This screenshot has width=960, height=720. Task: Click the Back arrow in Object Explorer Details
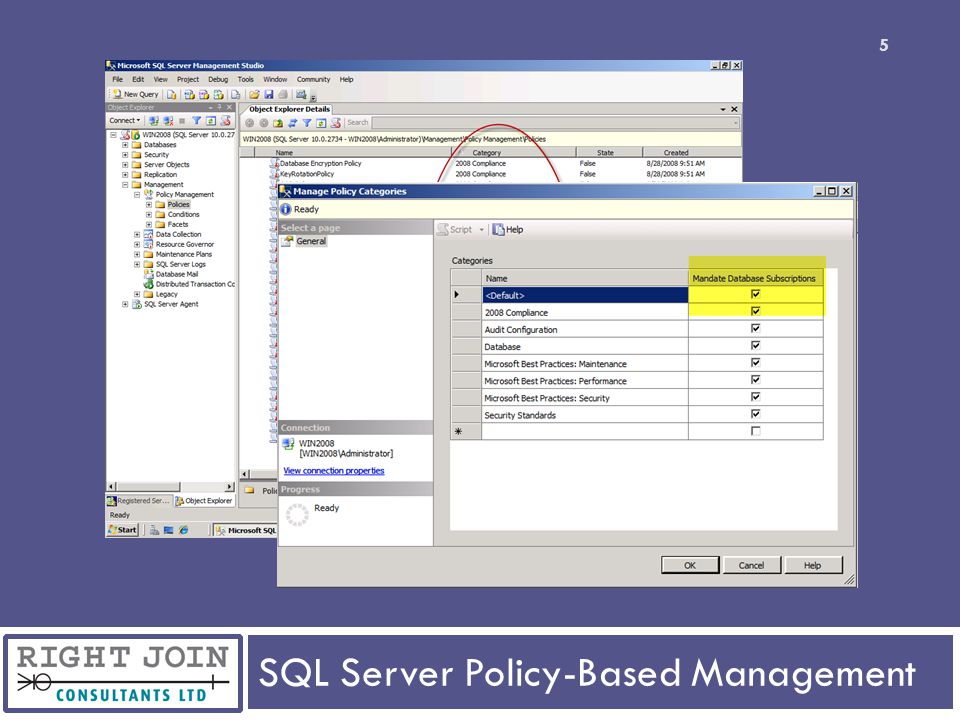click(249, 123)
